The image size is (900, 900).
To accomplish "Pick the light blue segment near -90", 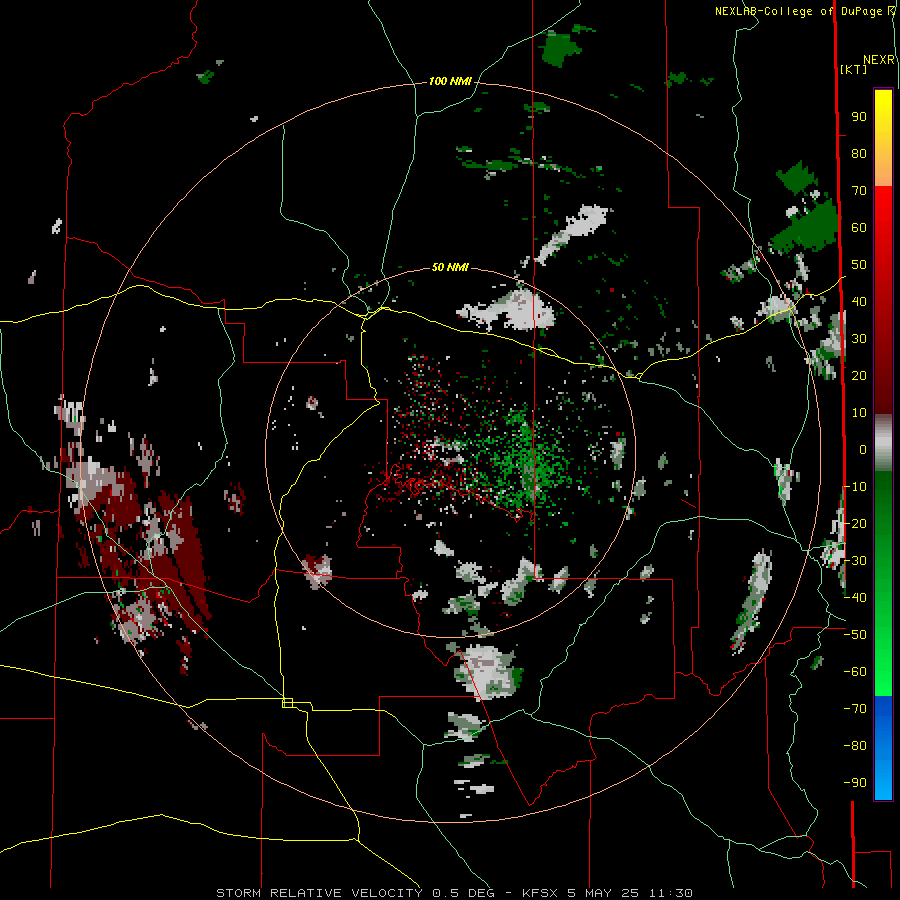I will [x=883, y=781].
